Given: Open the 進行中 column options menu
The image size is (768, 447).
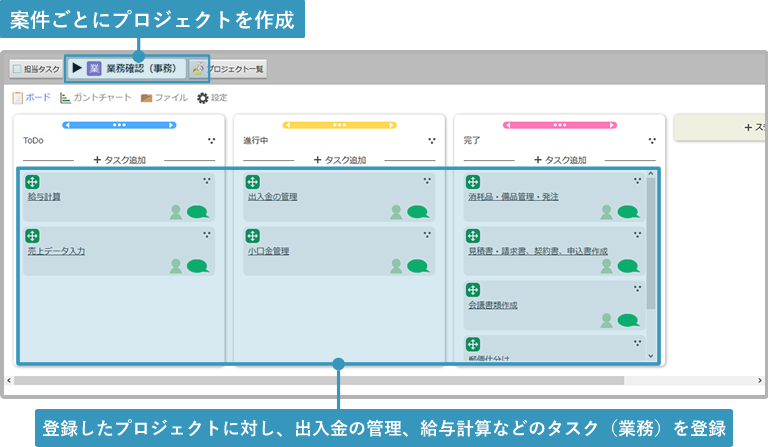Looking at the screenshot, I should pyautogui.click(x=432, y=141).
